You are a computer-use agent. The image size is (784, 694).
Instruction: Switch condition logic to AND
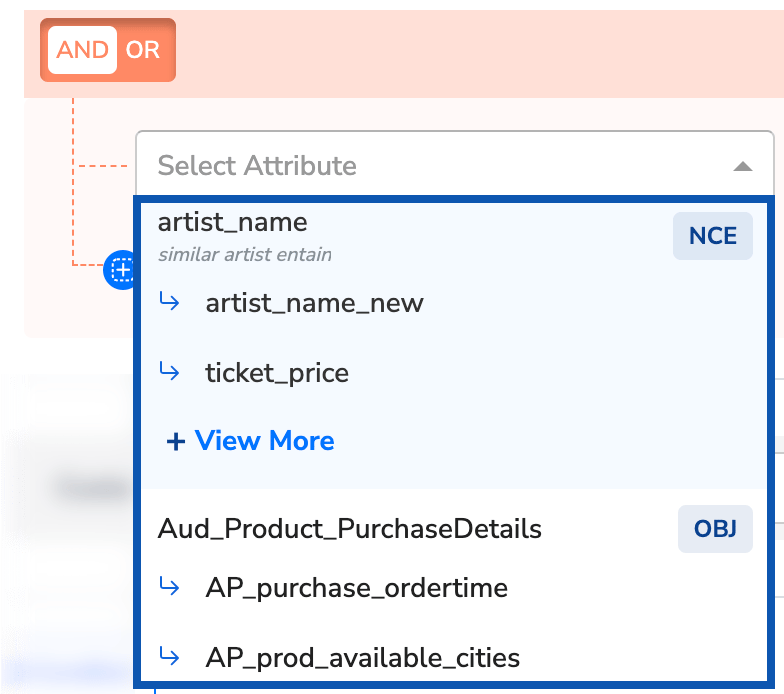coord(82,50)
